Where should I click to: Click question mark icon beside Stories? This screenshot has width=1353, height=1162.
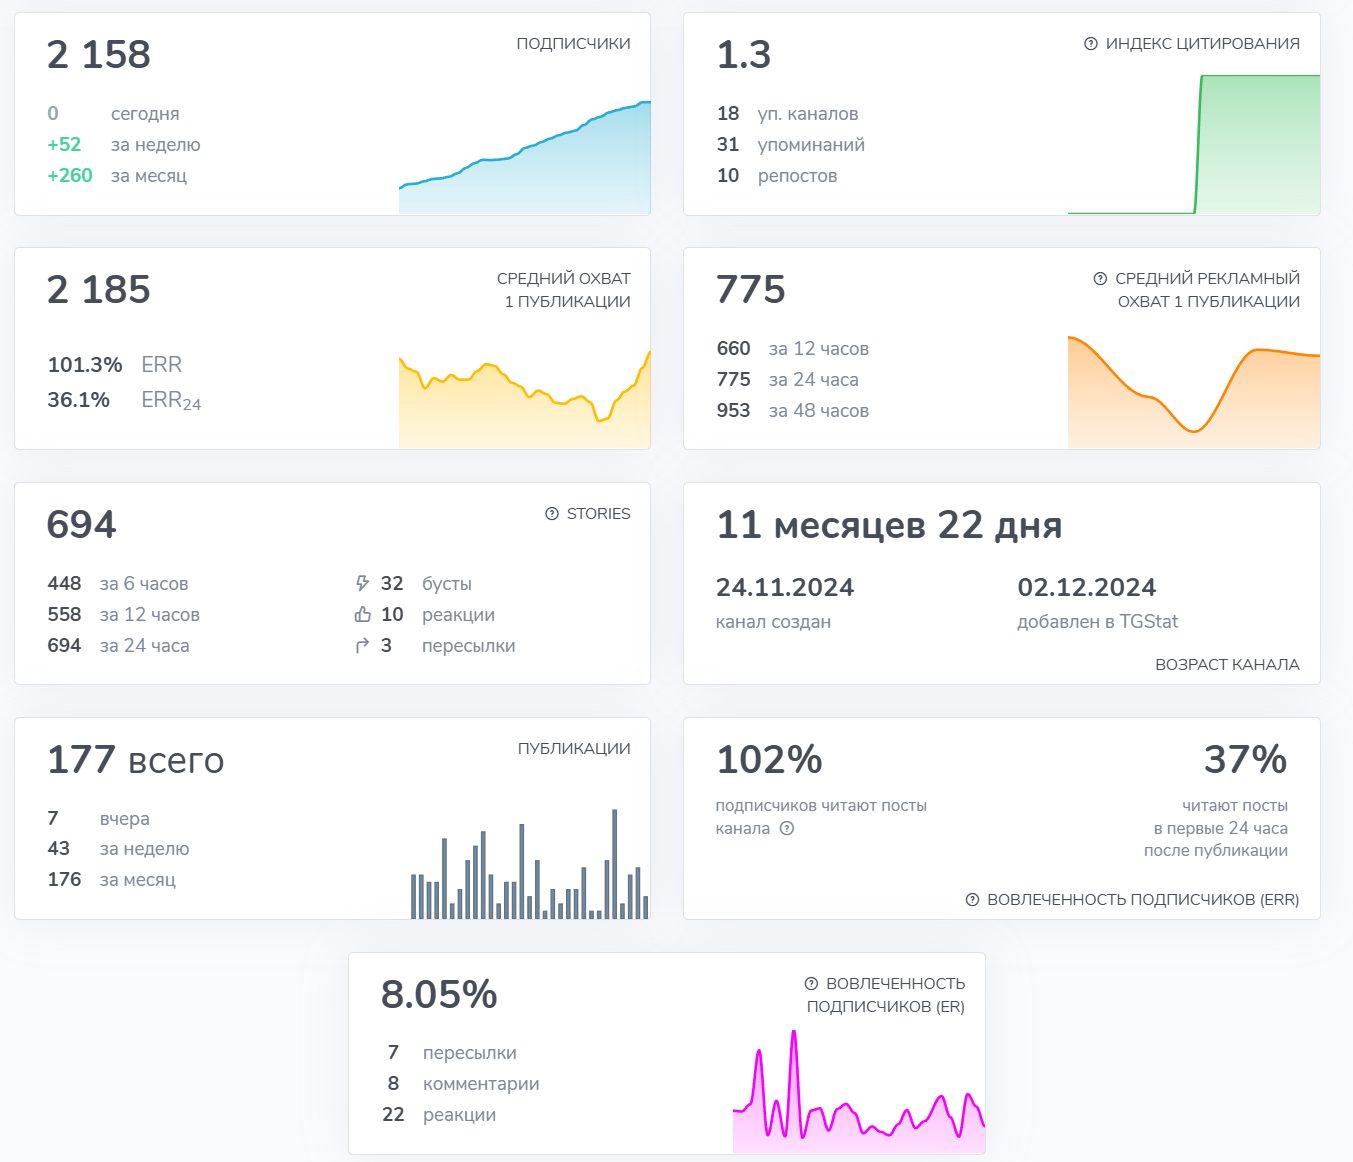[x=552, y=514]
